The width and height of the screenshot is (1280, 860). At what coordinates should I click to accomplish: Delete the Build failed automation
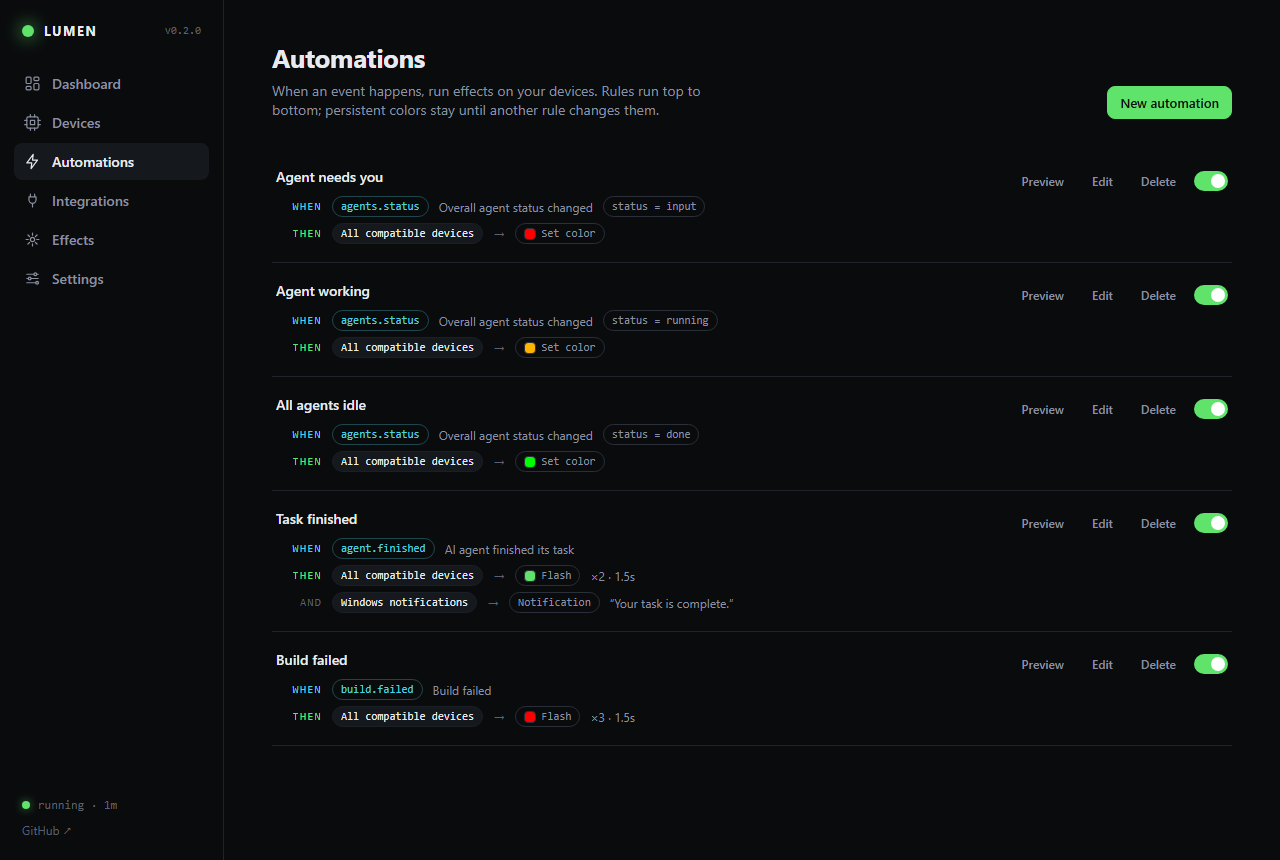[1158, 665]
